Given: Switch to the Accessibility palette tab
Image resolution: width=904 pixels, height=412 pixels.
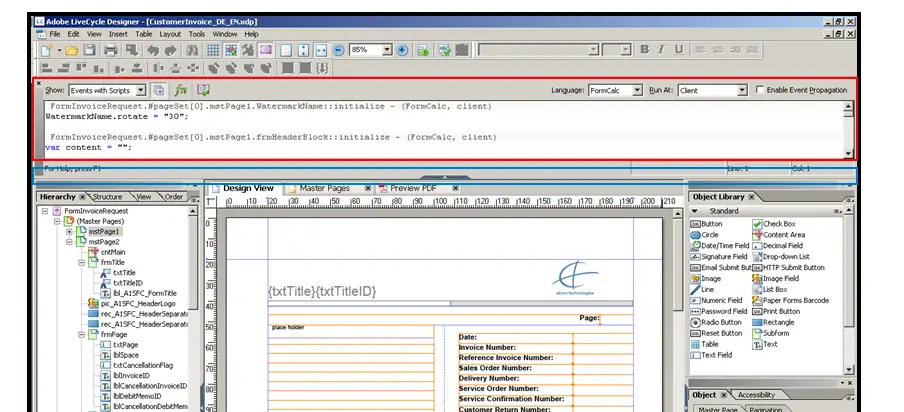Looking at the screenshot, I should tap(756, 395).
